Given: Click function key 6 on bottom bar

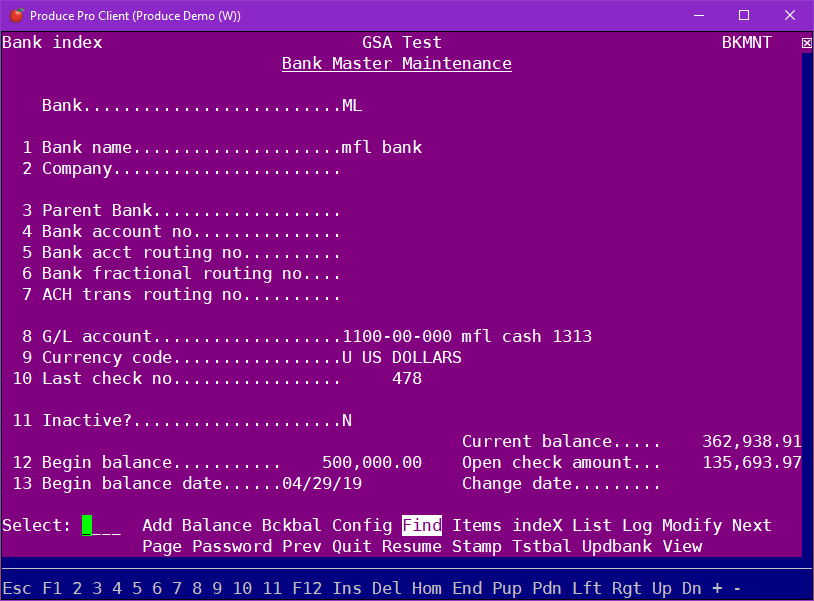Looking at the screenshot, I should pos(157,589).
